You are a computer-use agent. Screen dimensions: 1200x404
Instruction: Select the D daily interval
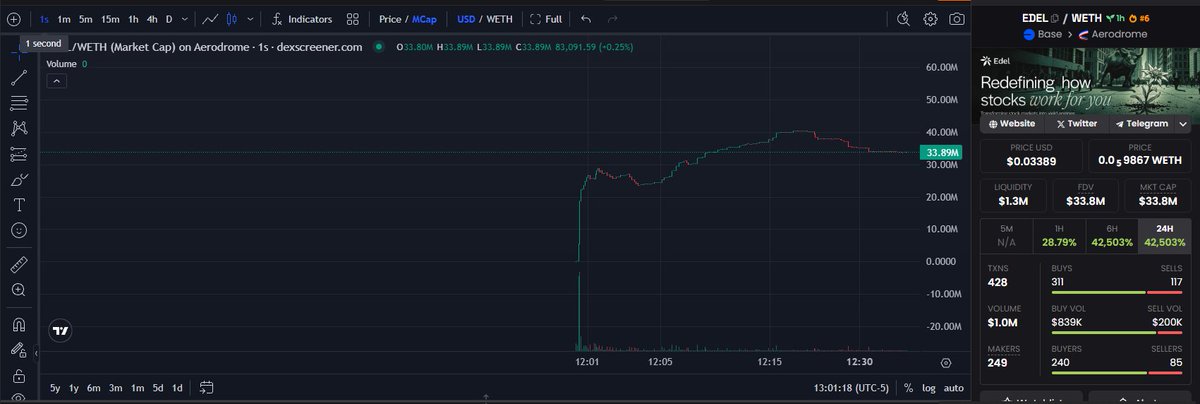pyautogui.click(x=169, y=18)
